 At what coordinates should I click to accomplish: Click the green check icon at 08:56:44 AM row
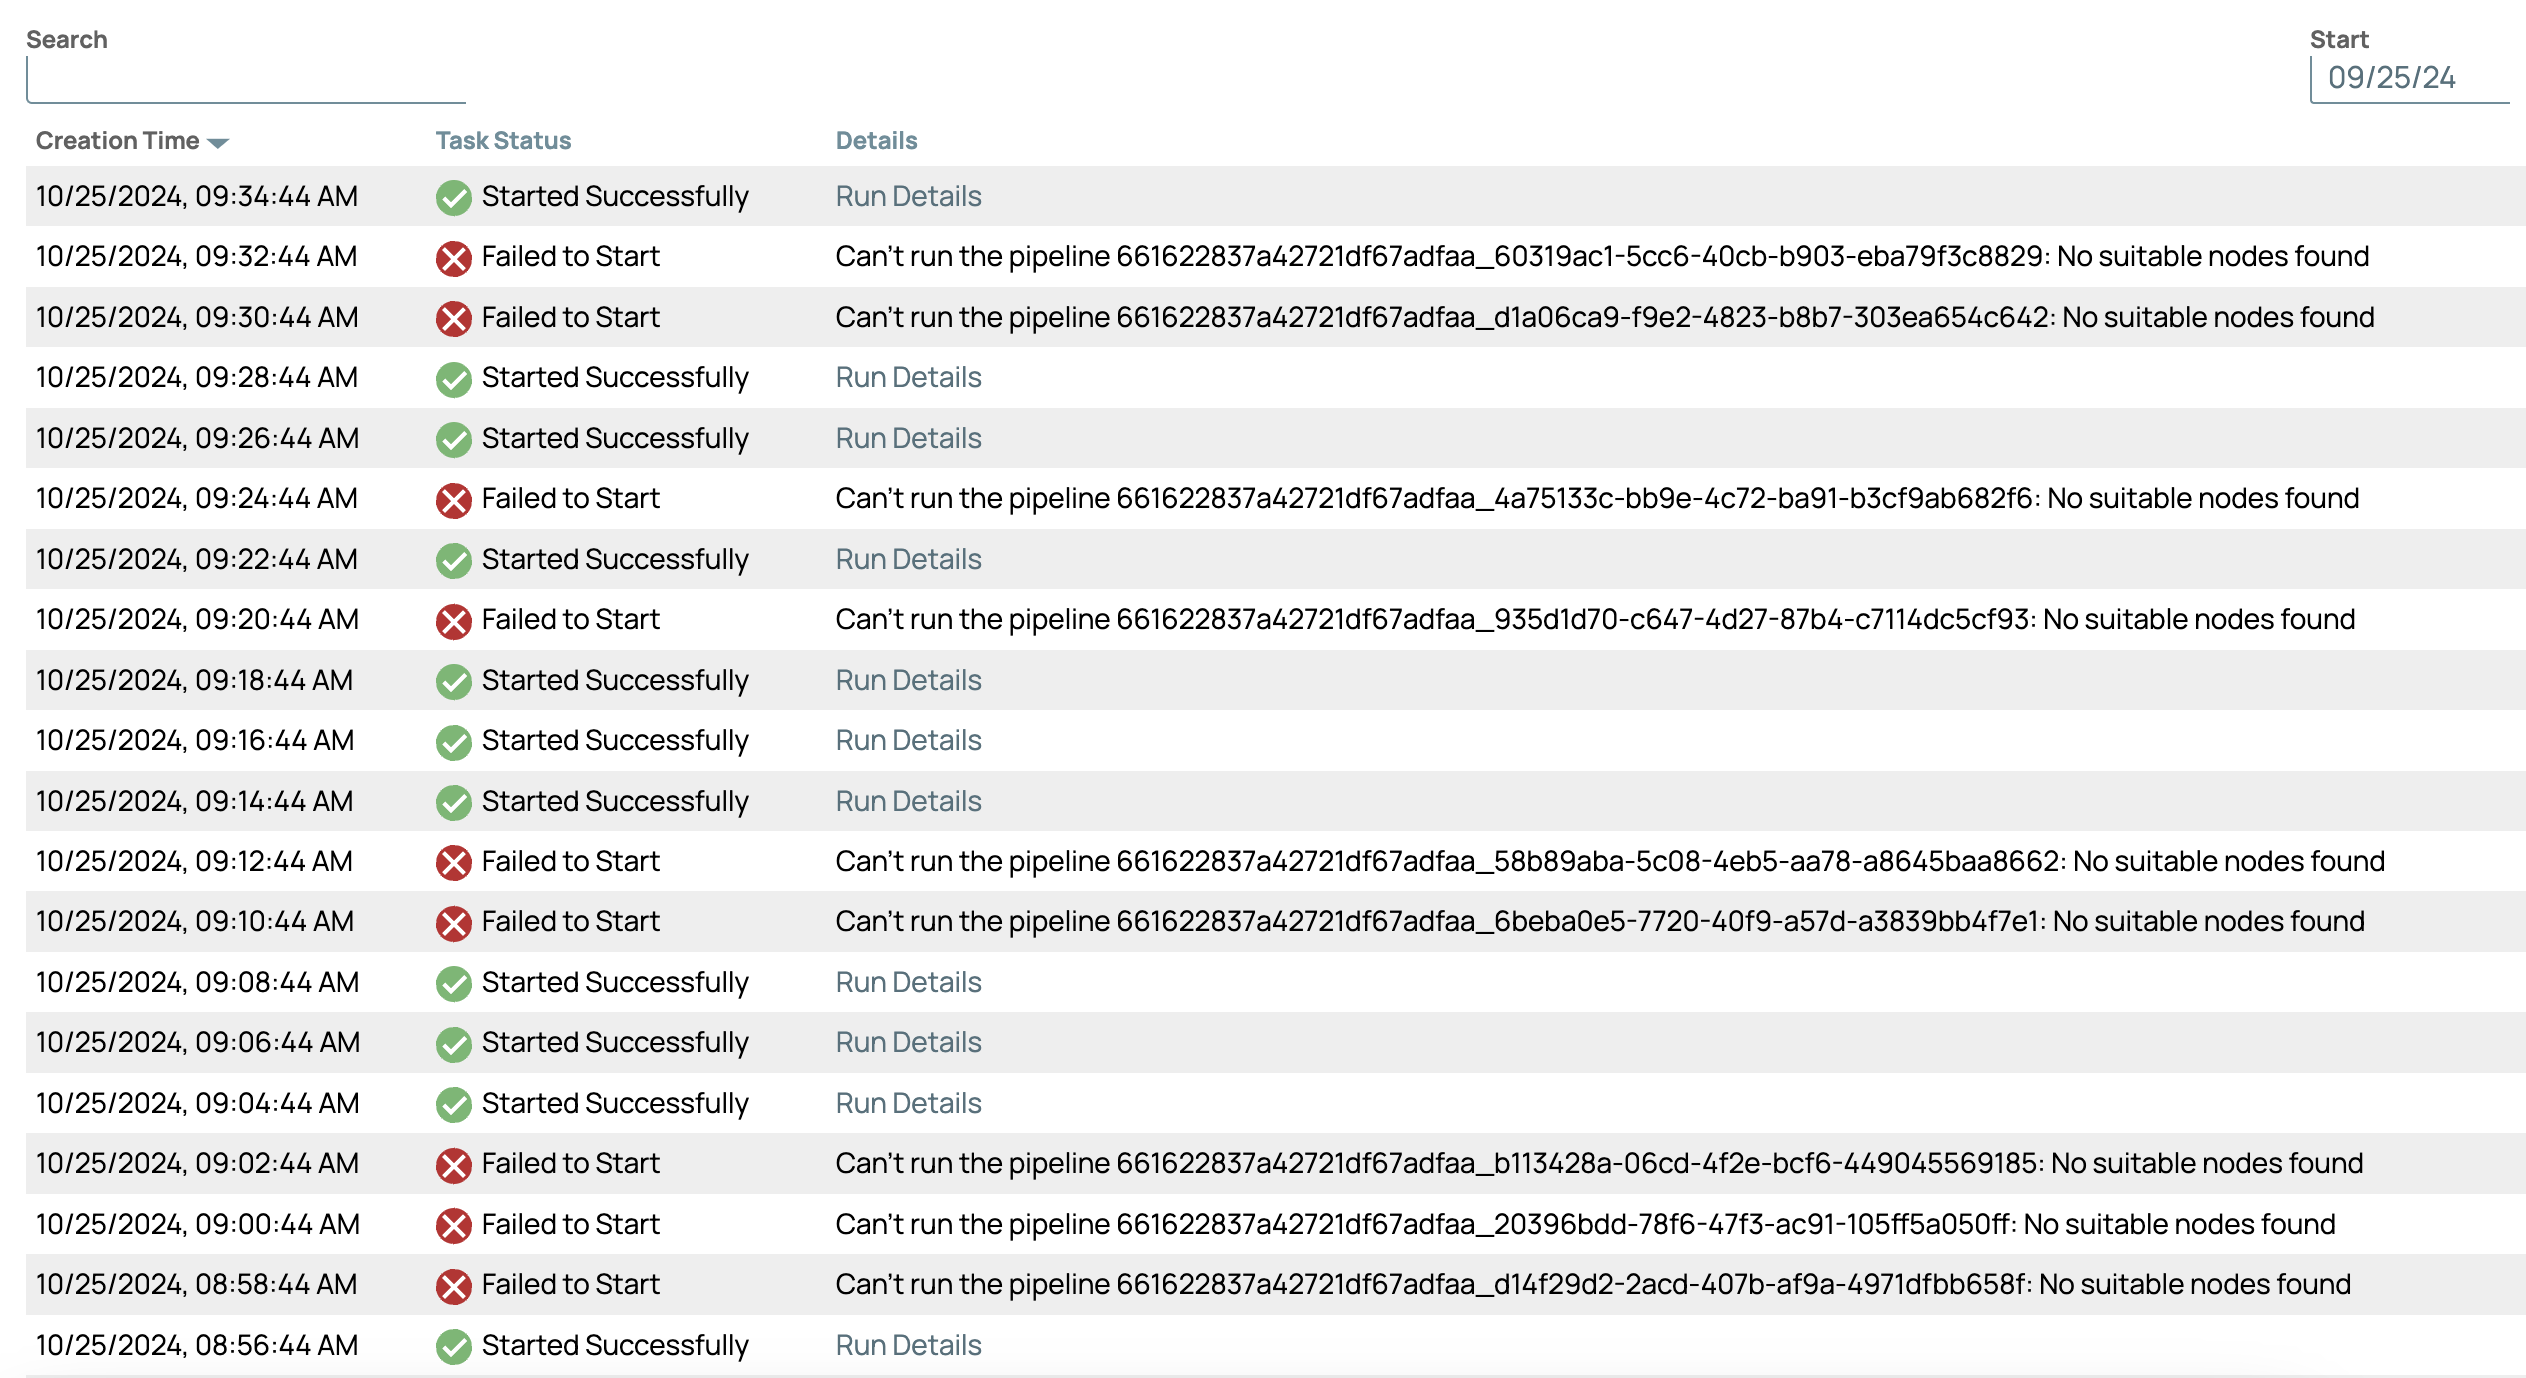coord(453,1347)
